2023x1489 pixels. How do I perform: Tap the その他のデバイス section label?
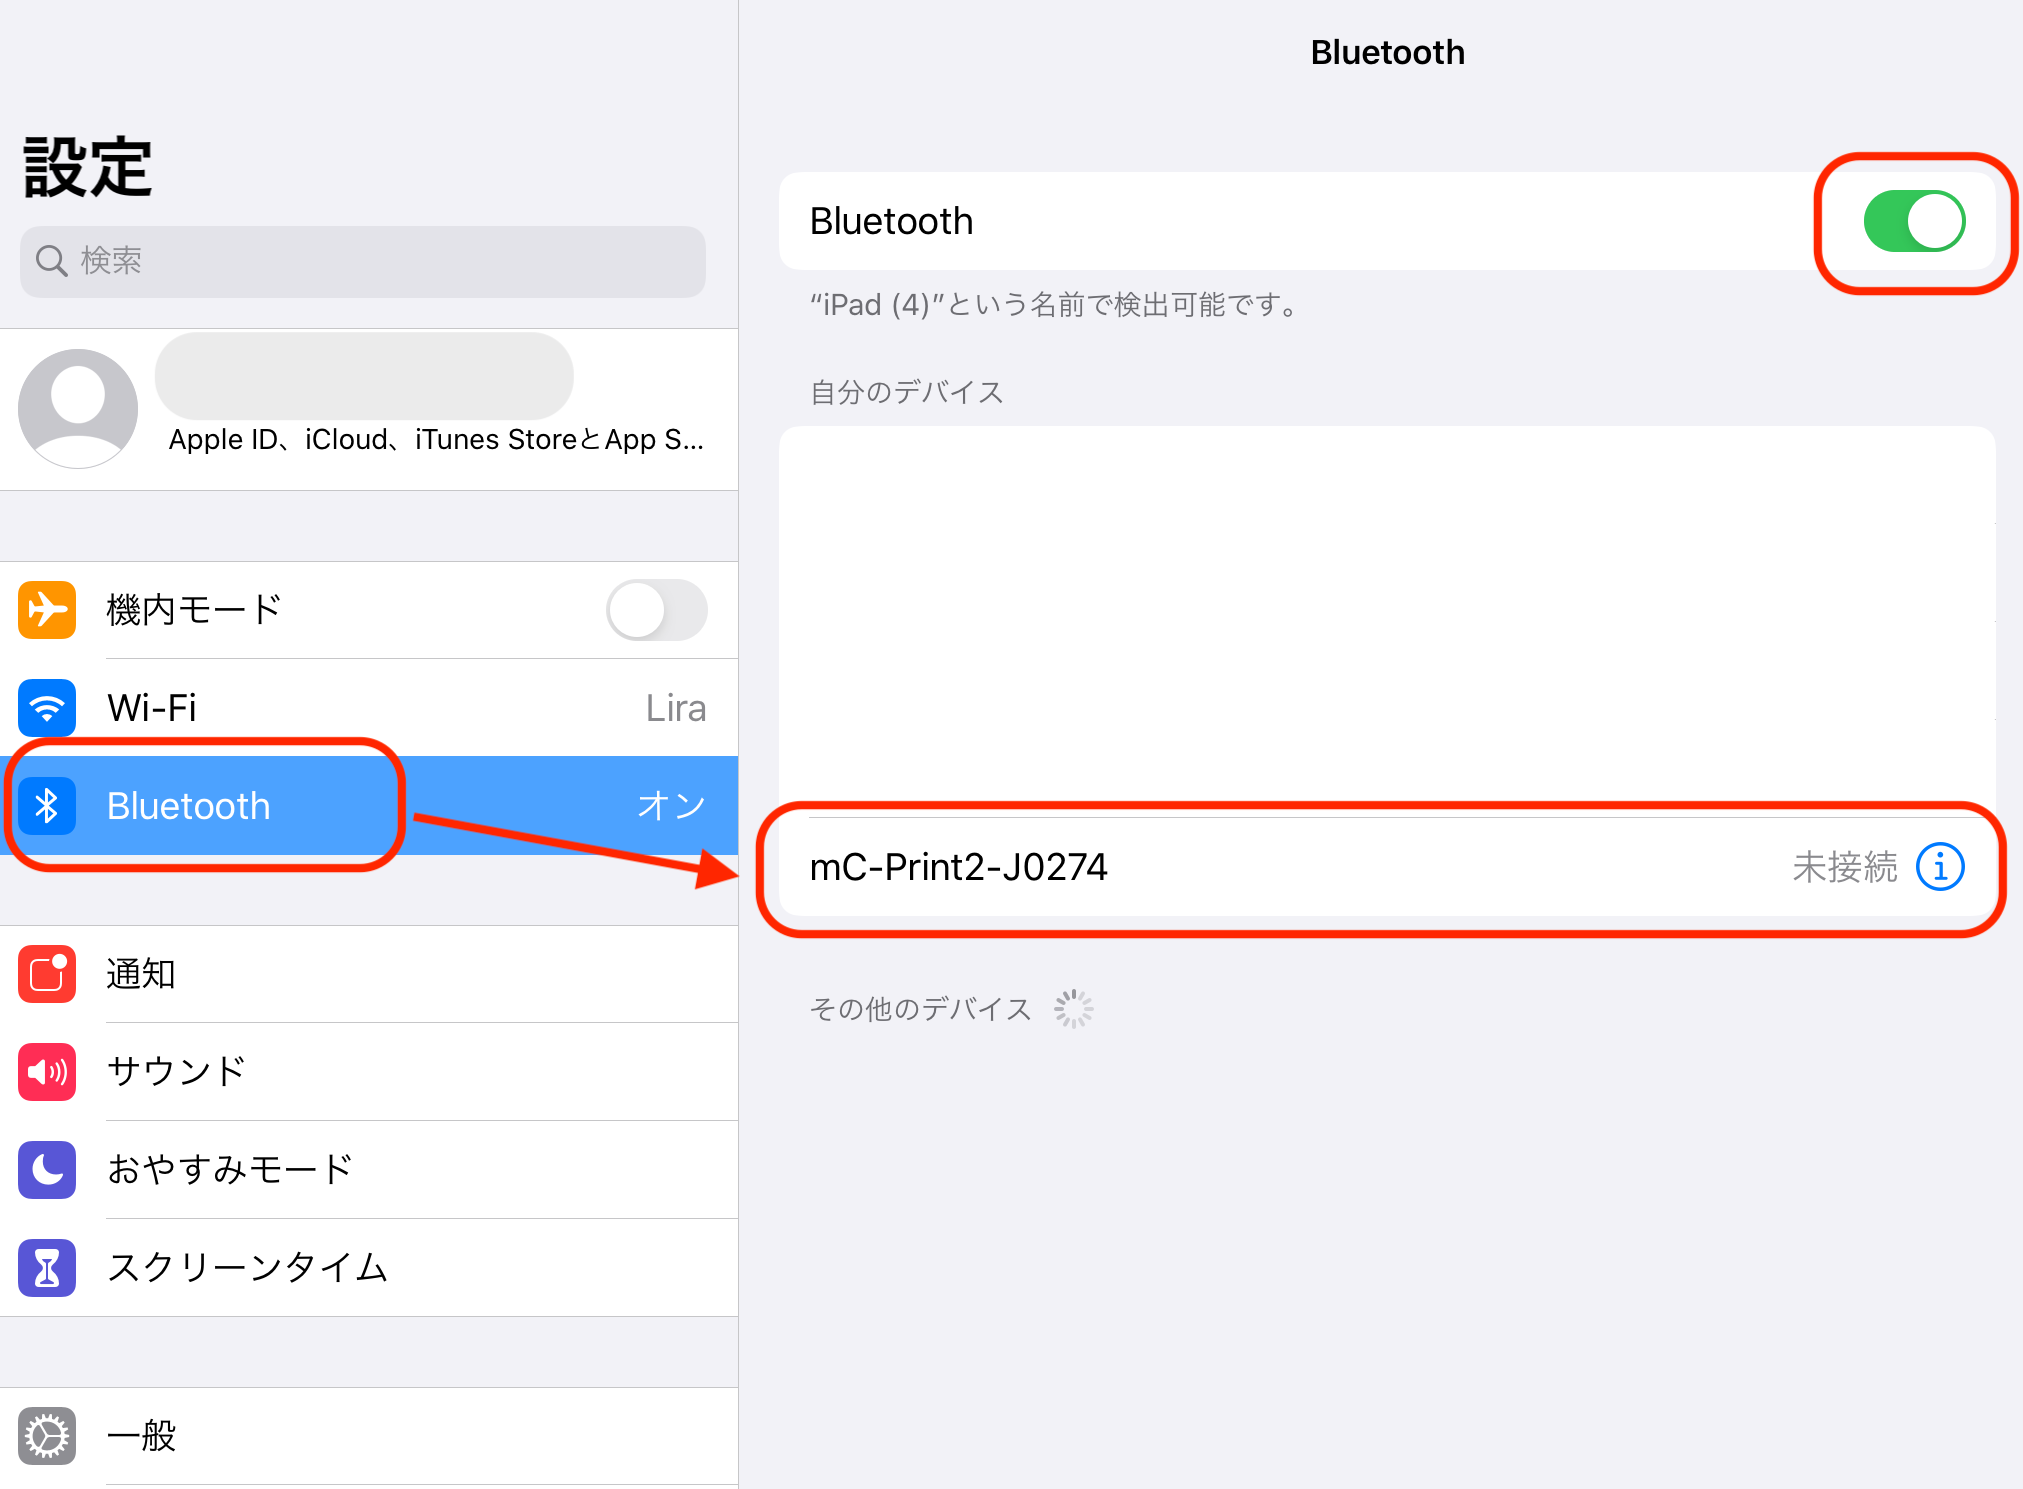(920, 1009)
